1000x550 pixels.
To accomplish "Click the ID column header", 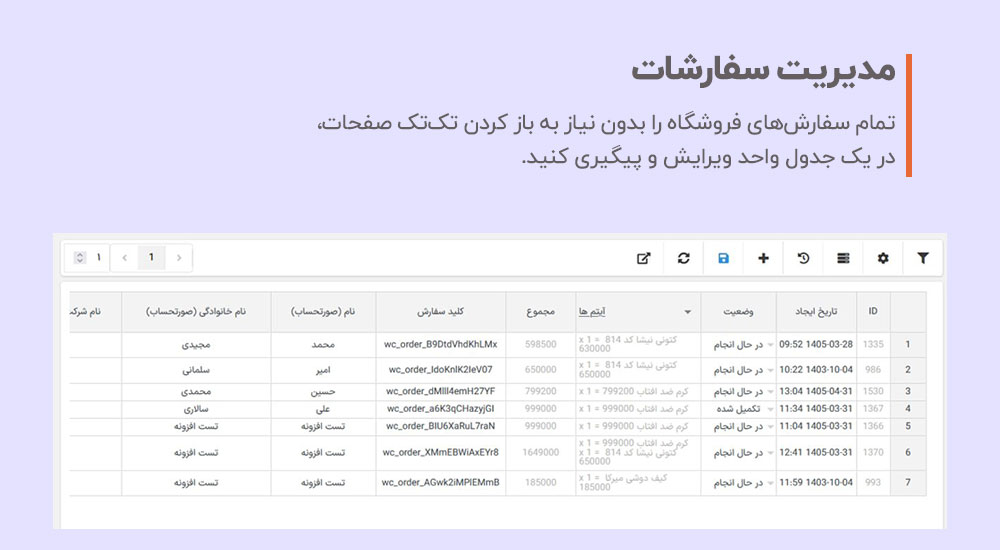I will [873, 311].
